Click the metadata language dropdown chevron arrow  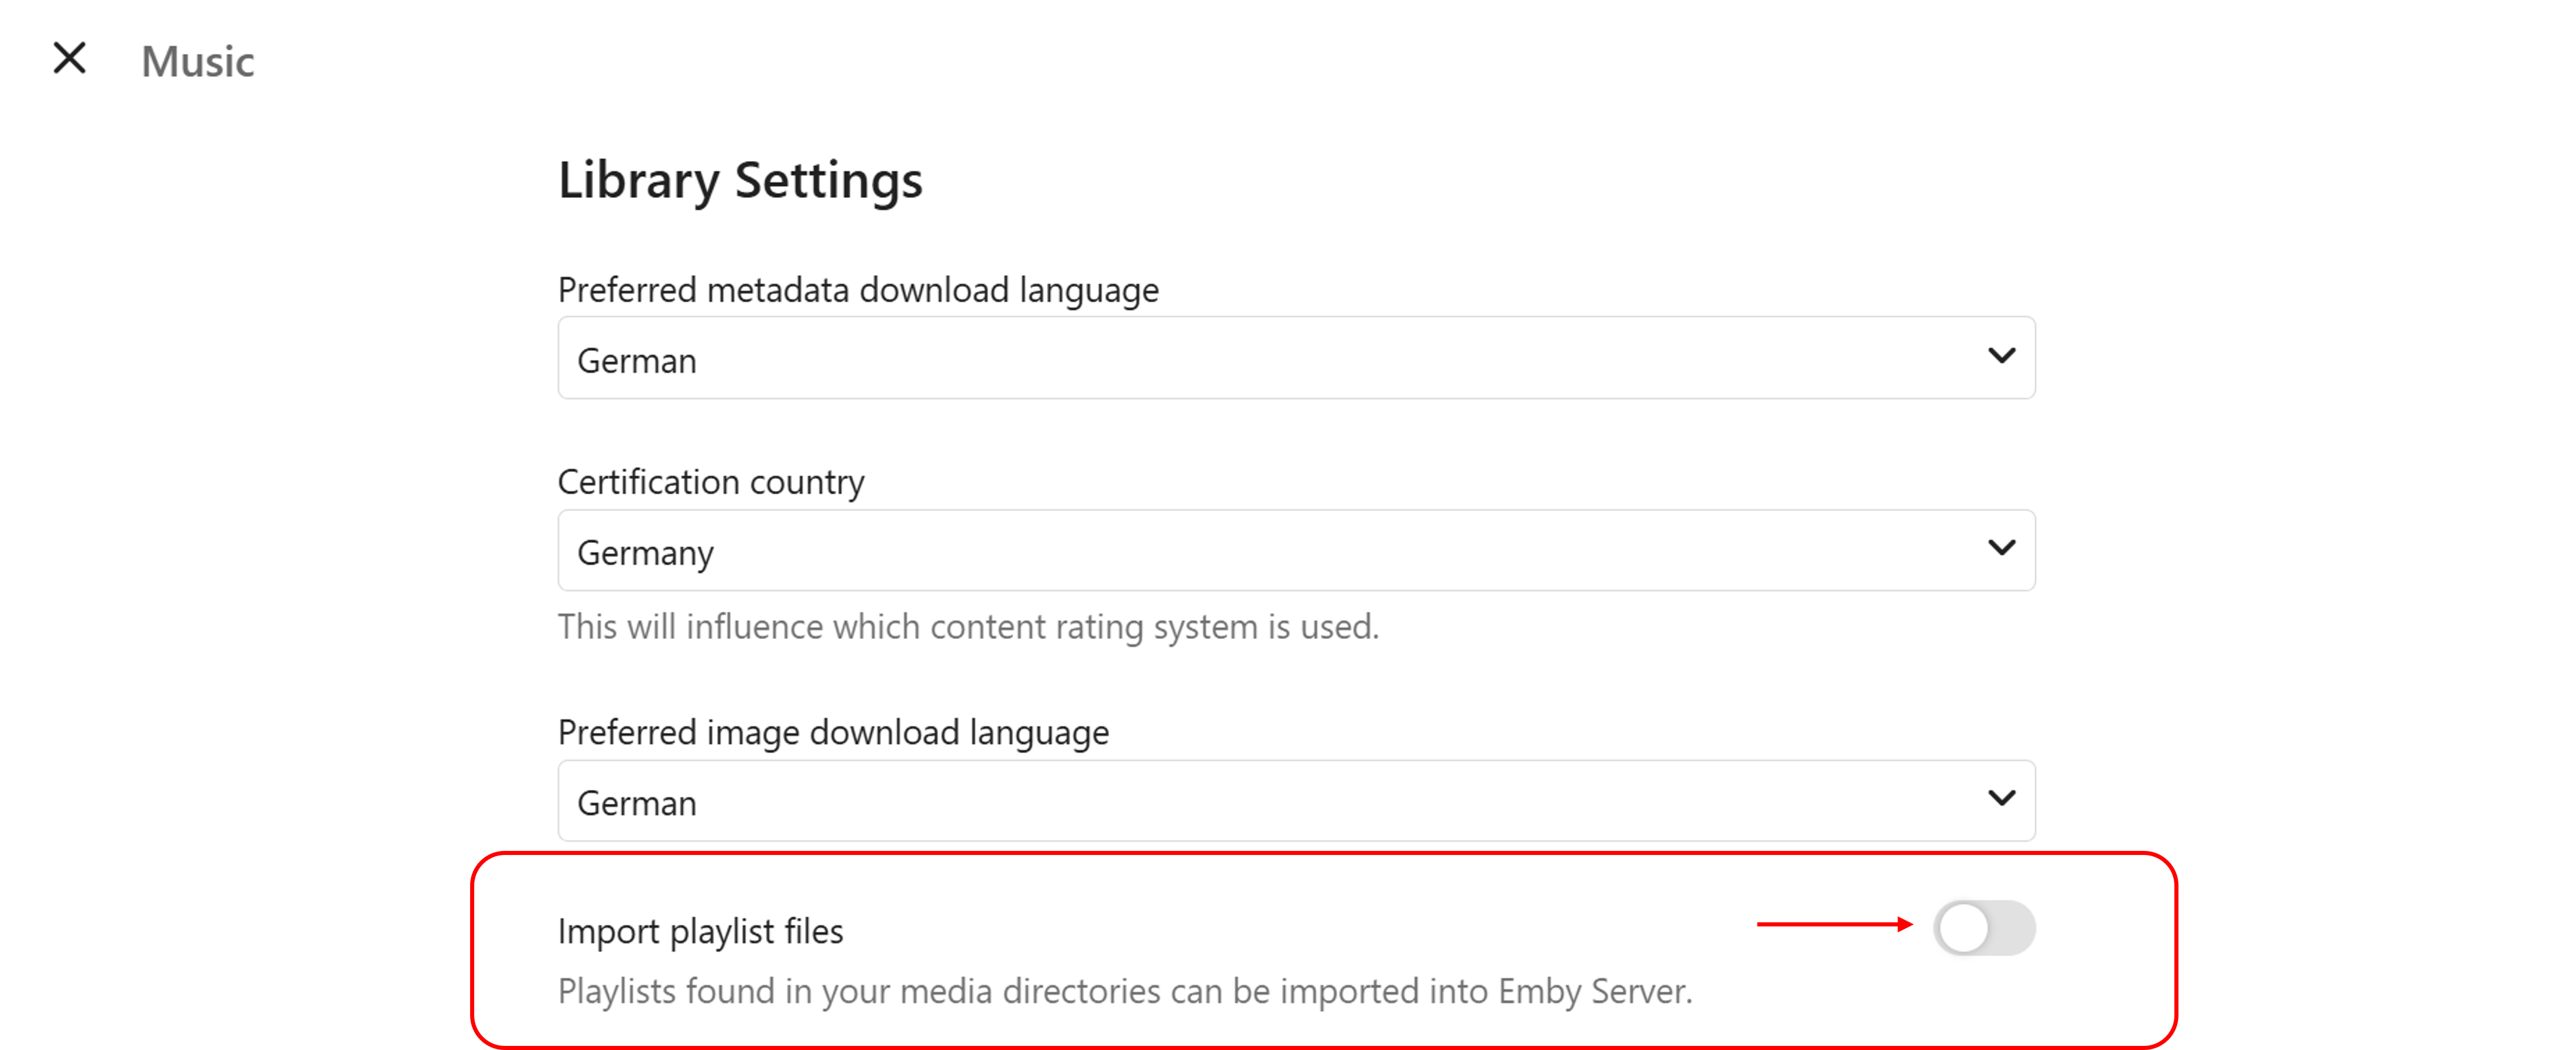point(2001,356)
